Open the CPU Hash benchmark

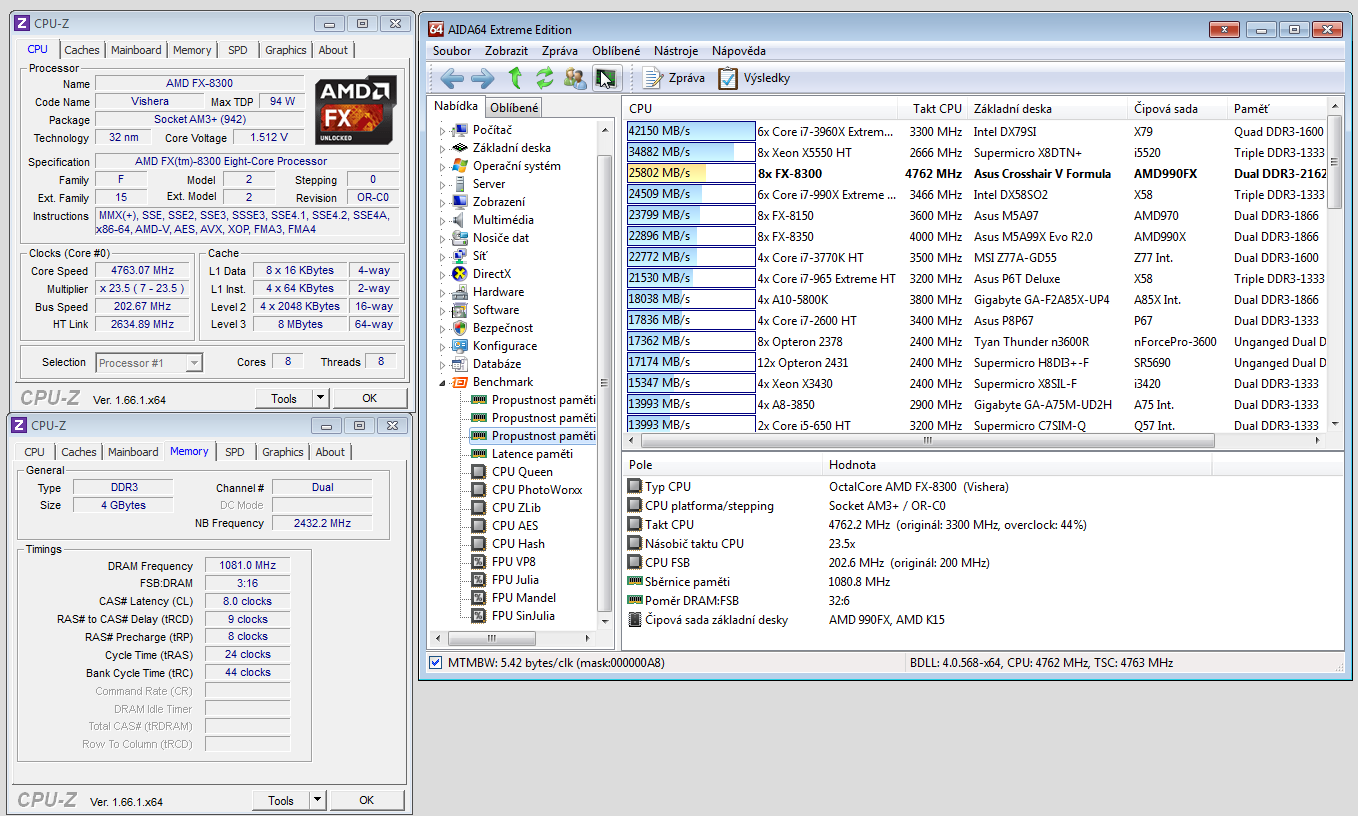click(518, 544)
